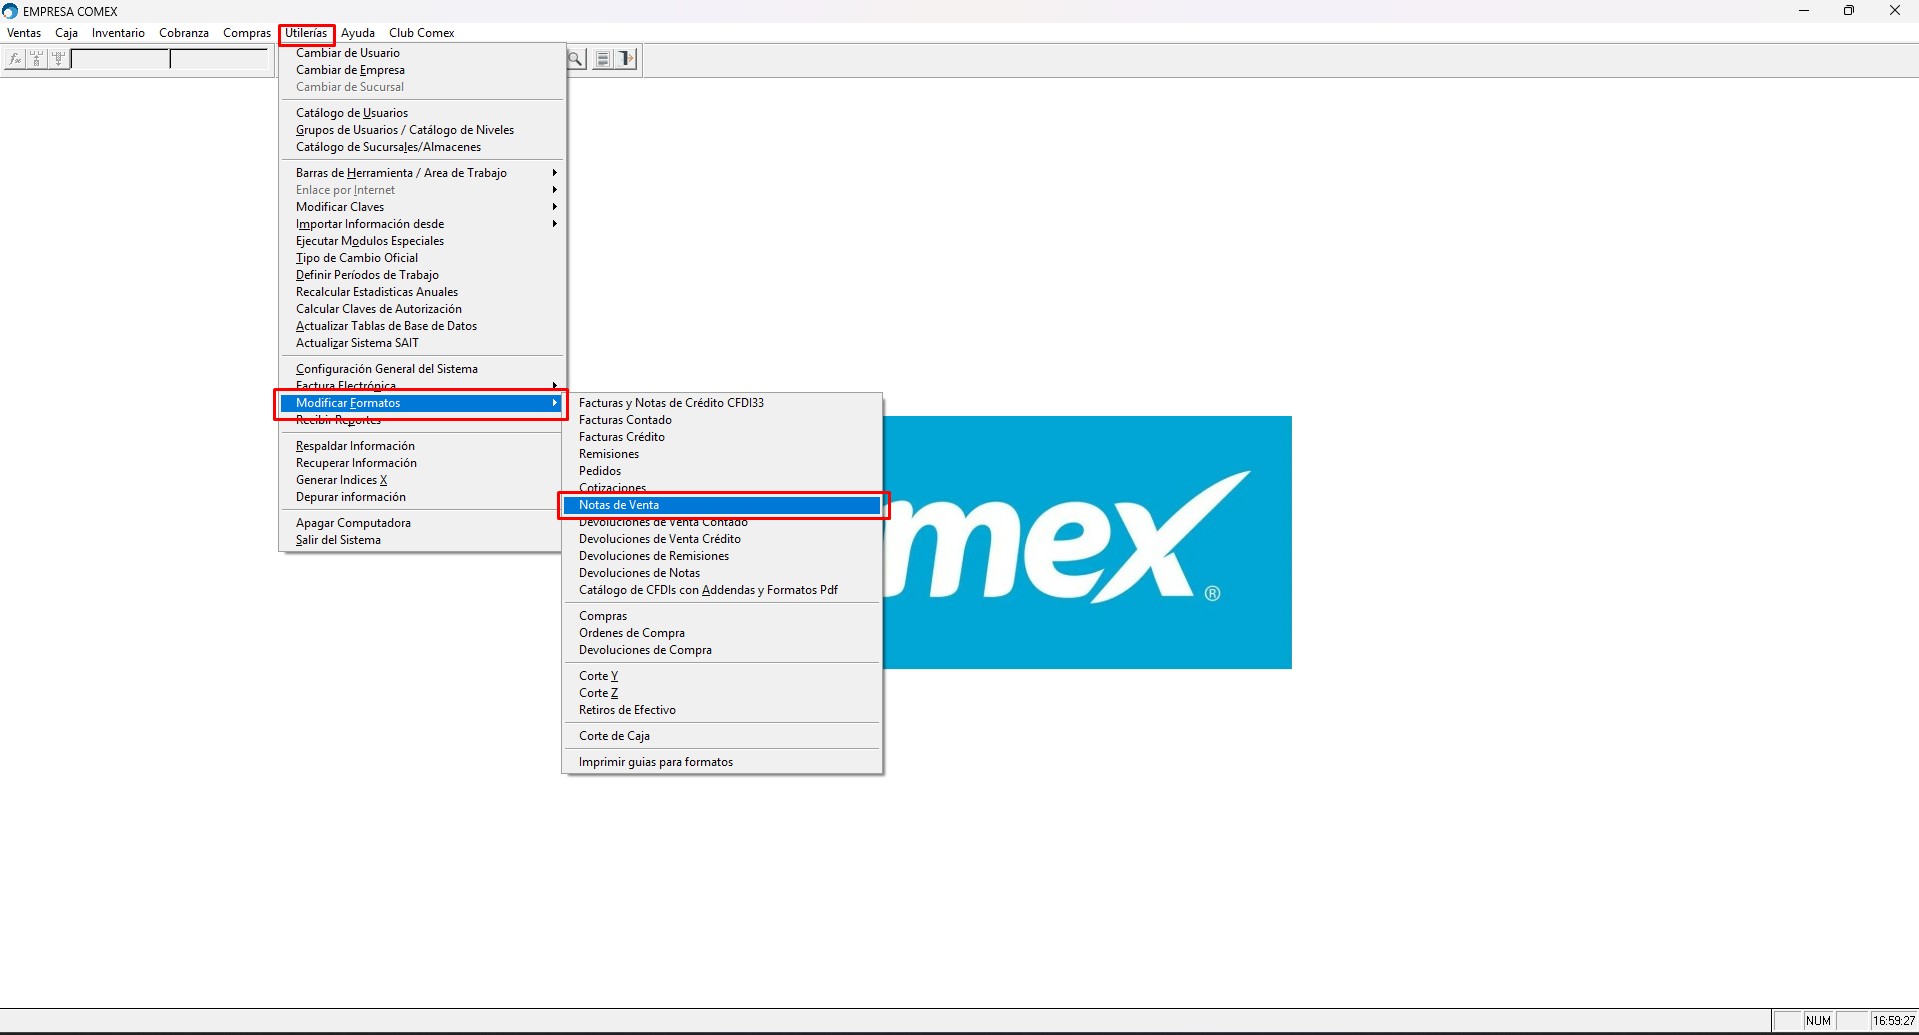This screenshot has height=1035, width=1919.
Task: Choose Cambiar de Empresa
Action: click(422, 70)
